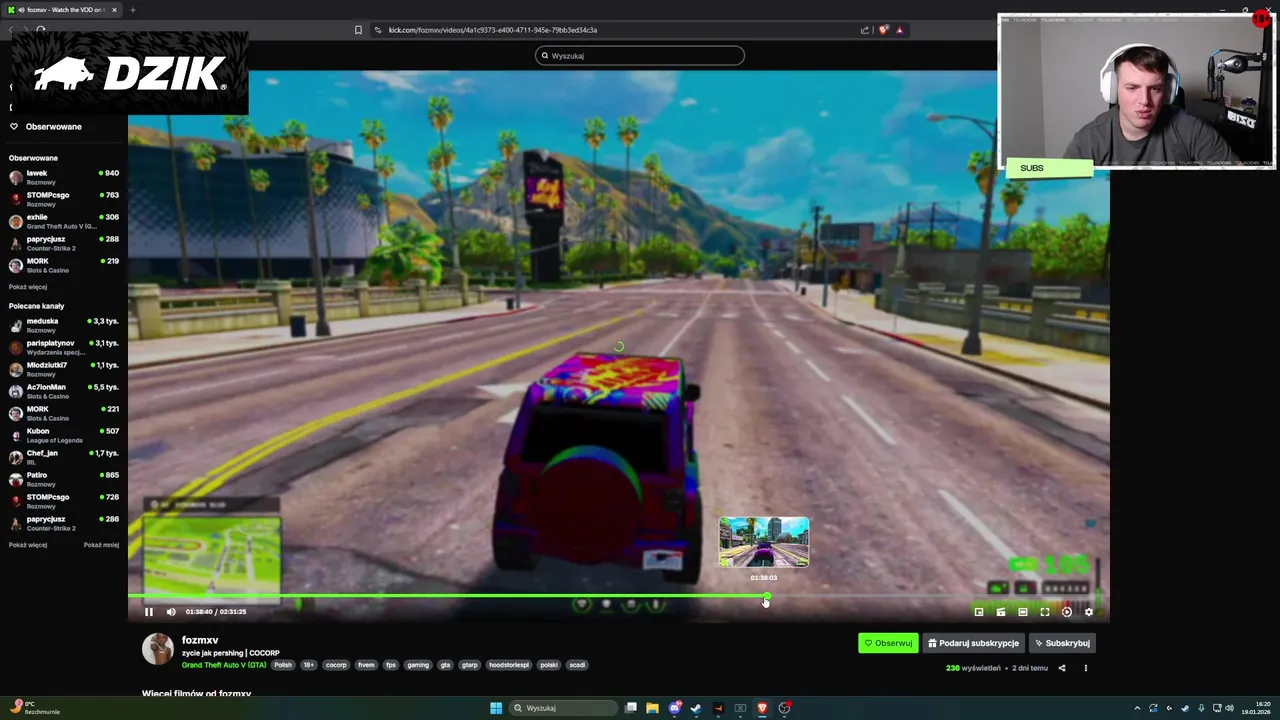Open Obserwowane heart sidebar item
Viewport: 1280px width, 720px height.
point(46,127)
